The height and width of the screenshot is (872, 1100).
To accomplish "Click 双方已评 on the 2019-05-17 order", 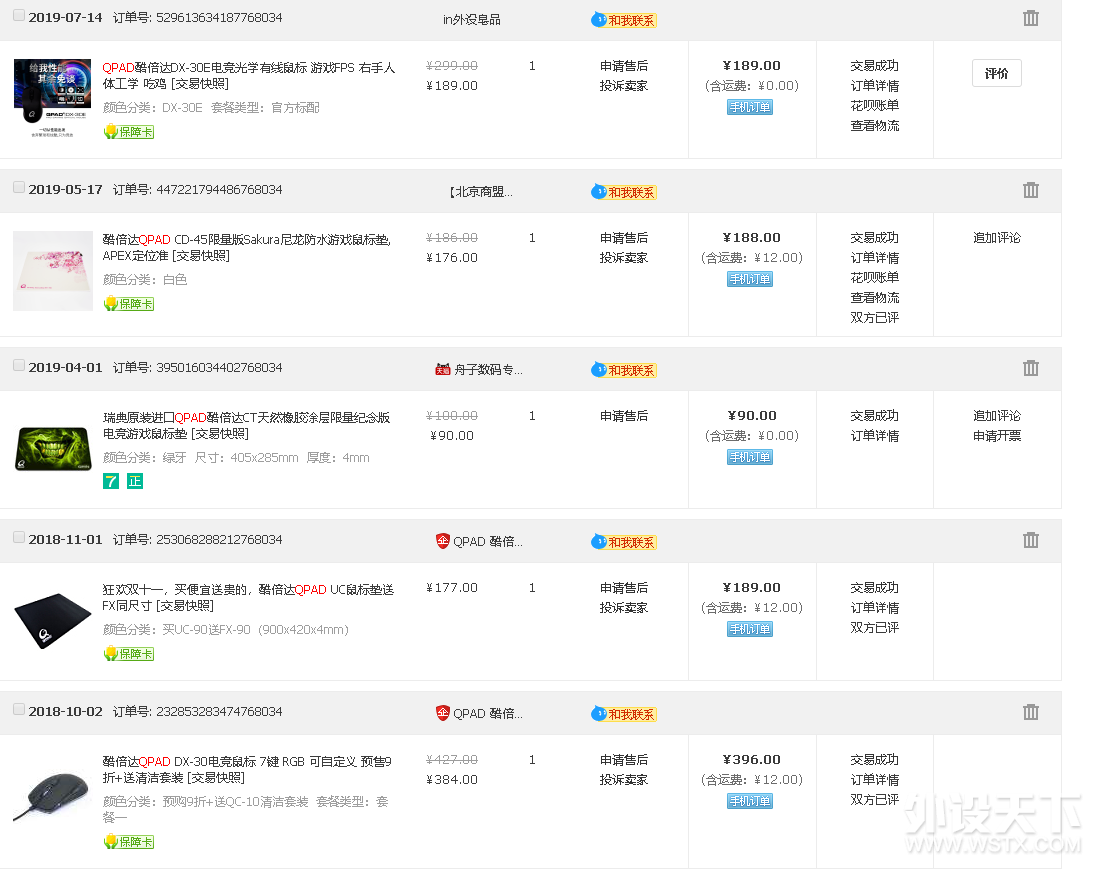I will (875, 318).
